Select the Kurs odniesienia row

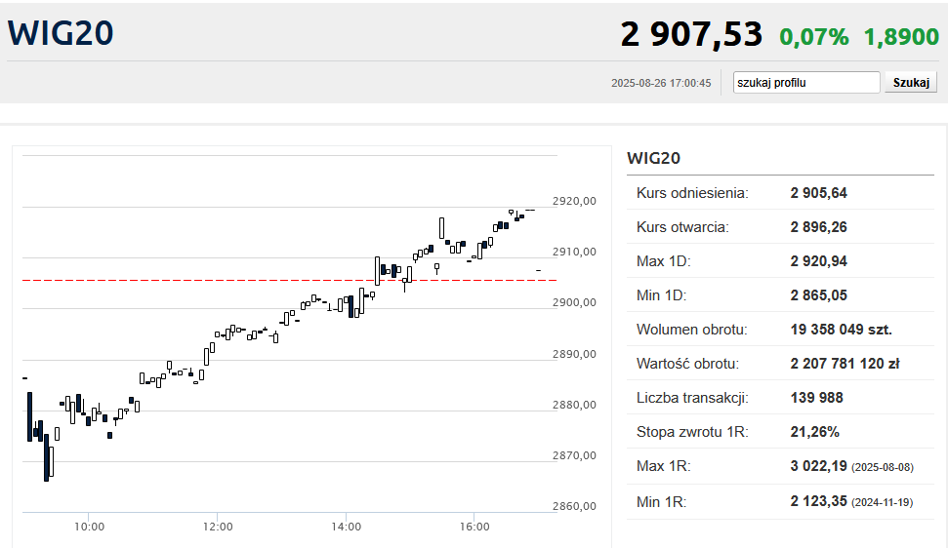coord(782,193)
